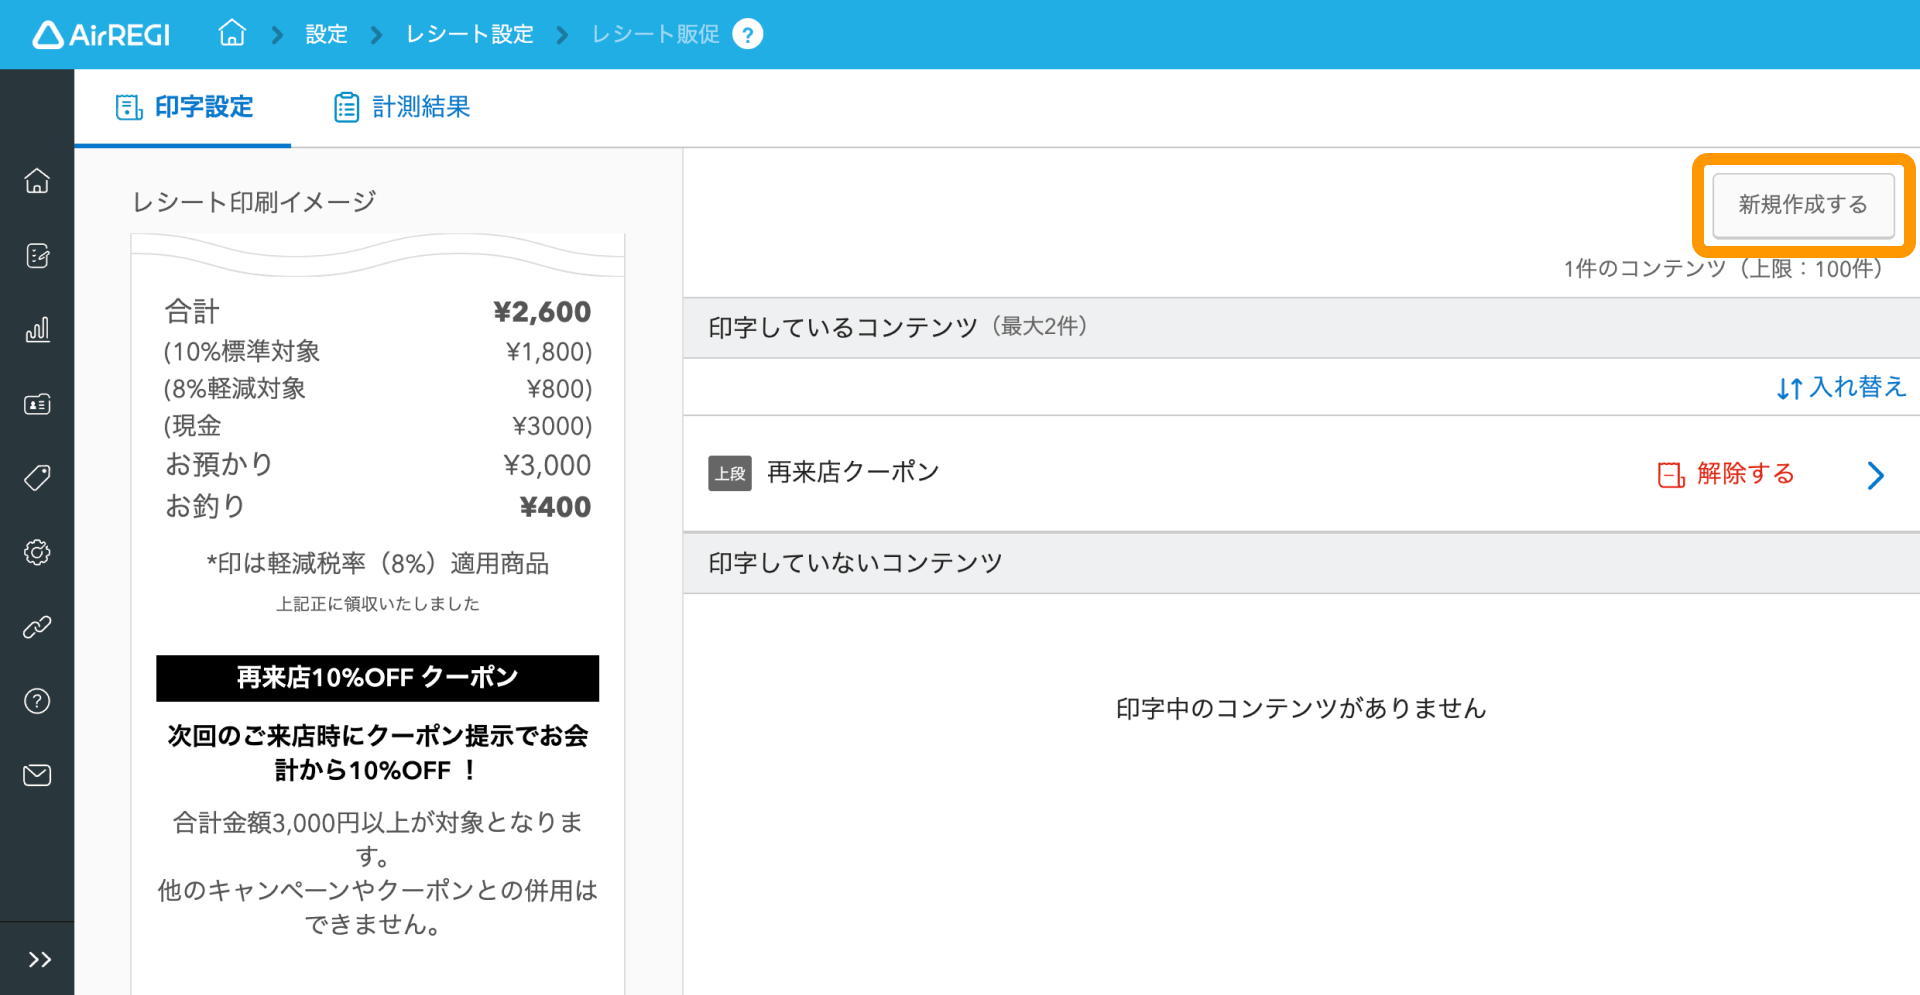
Task: Click the お釣り ¥400 amount
Action: (555, 507)
